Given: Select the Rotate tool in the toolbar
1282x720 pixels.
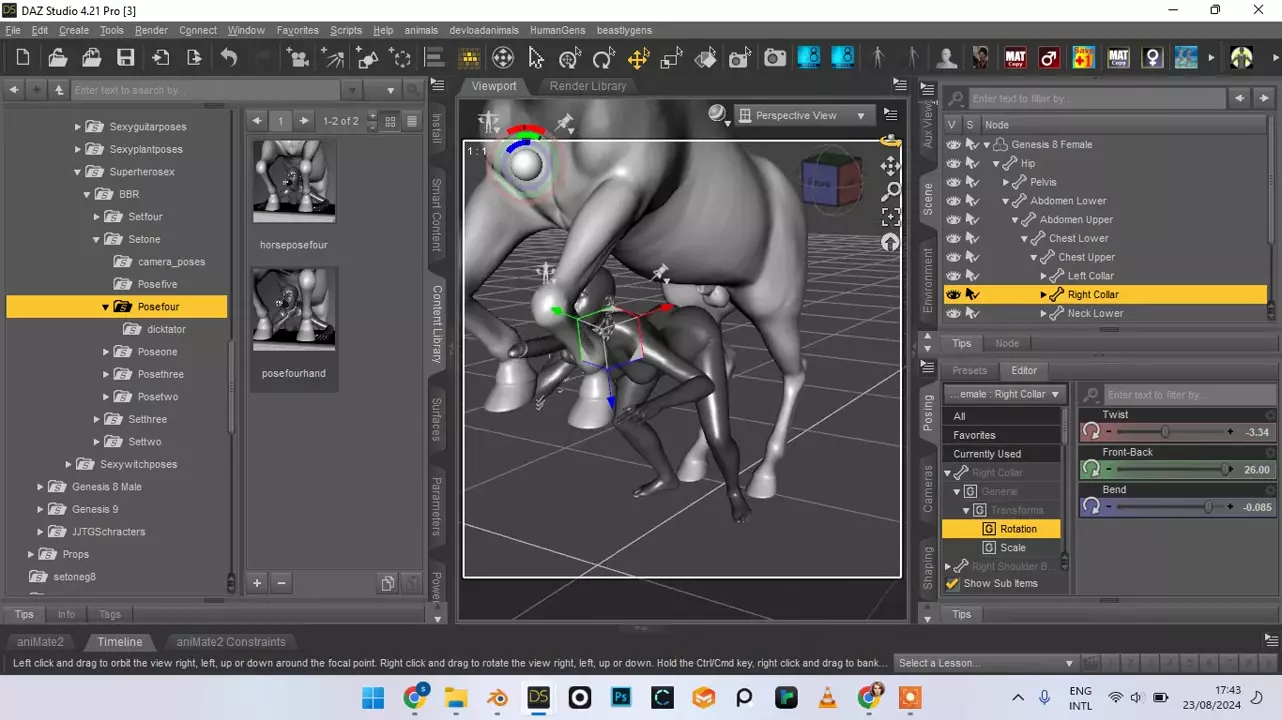Looking at the screenshot, I should (x=603, y=58).
